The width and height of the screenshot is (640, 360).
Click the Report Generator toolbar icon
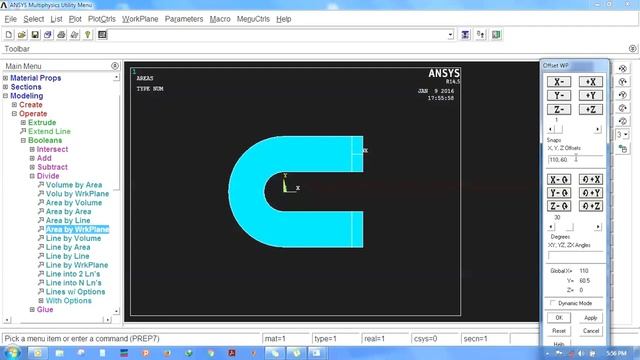pyautogui.click(x=74, y=35)
